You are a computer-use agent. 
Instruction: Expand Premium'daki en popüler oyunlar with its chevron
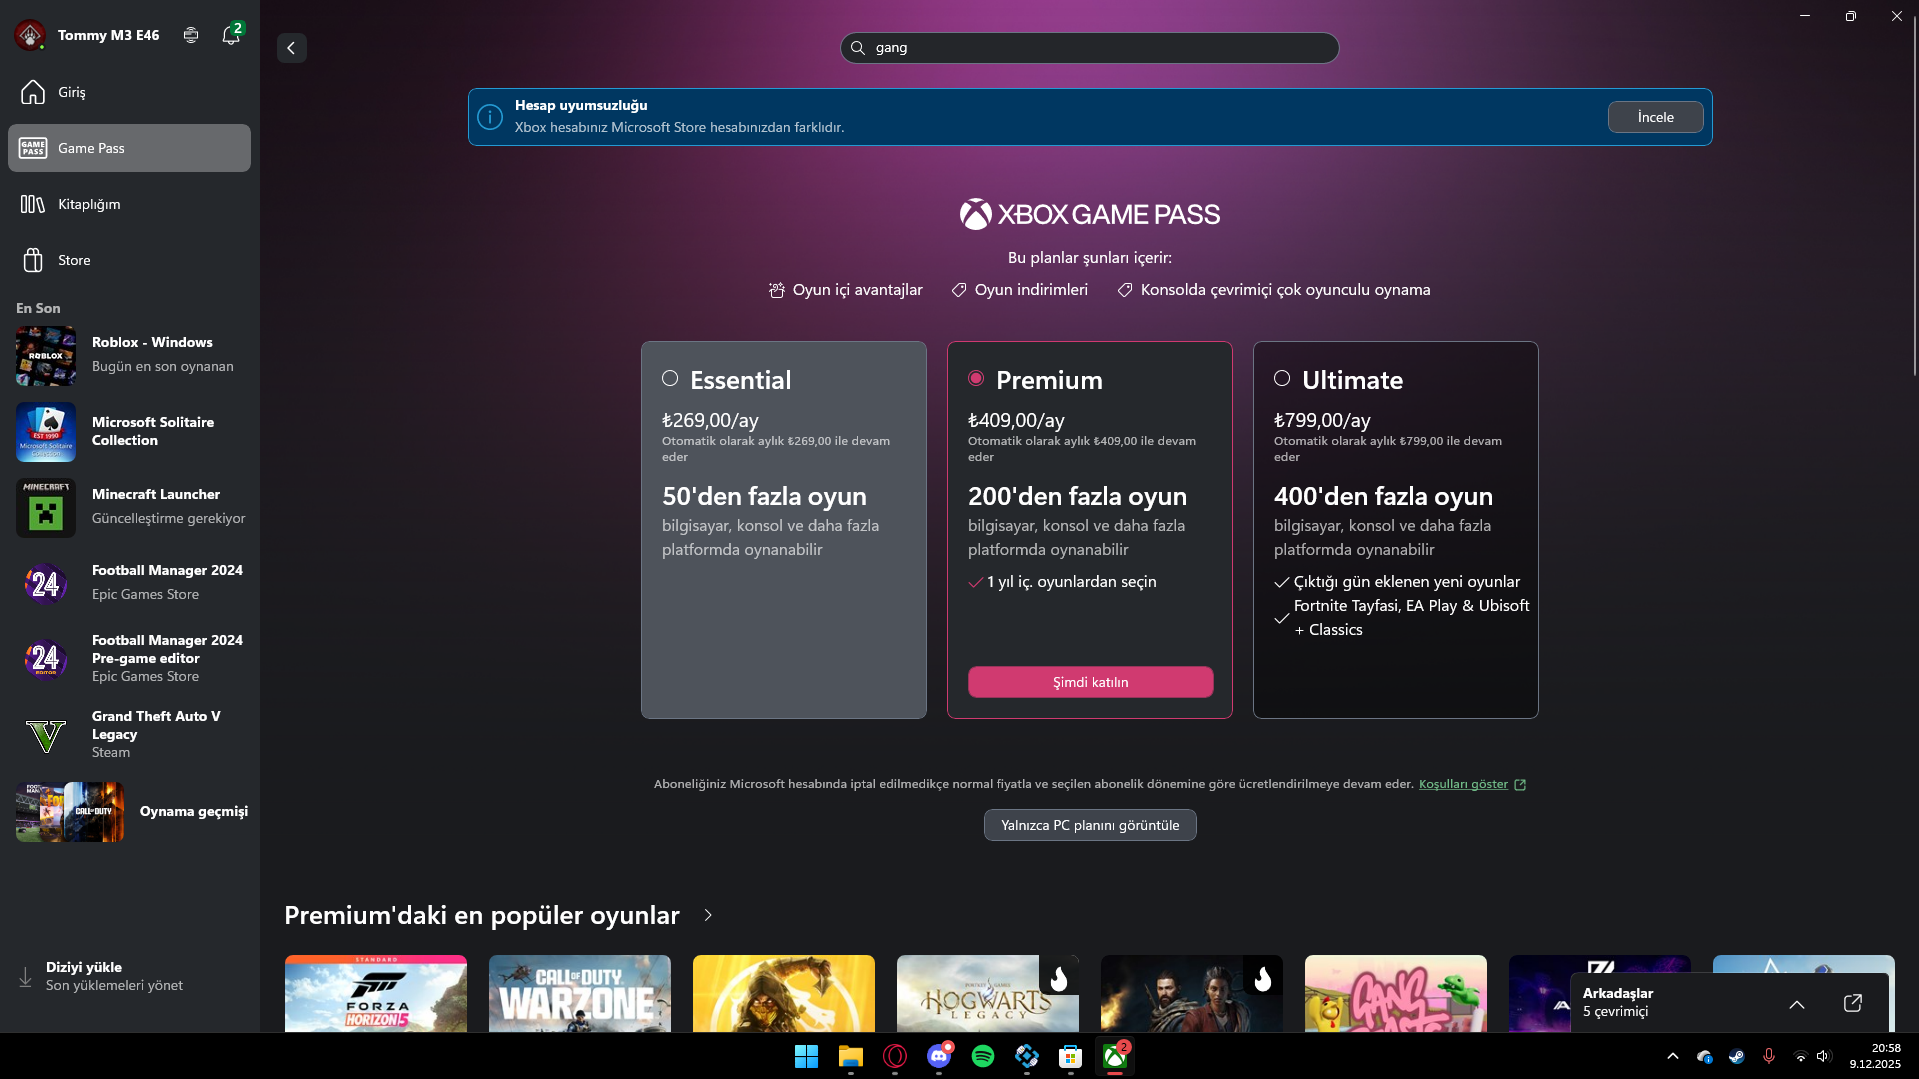pyautogui.click(x=708, y=916)
